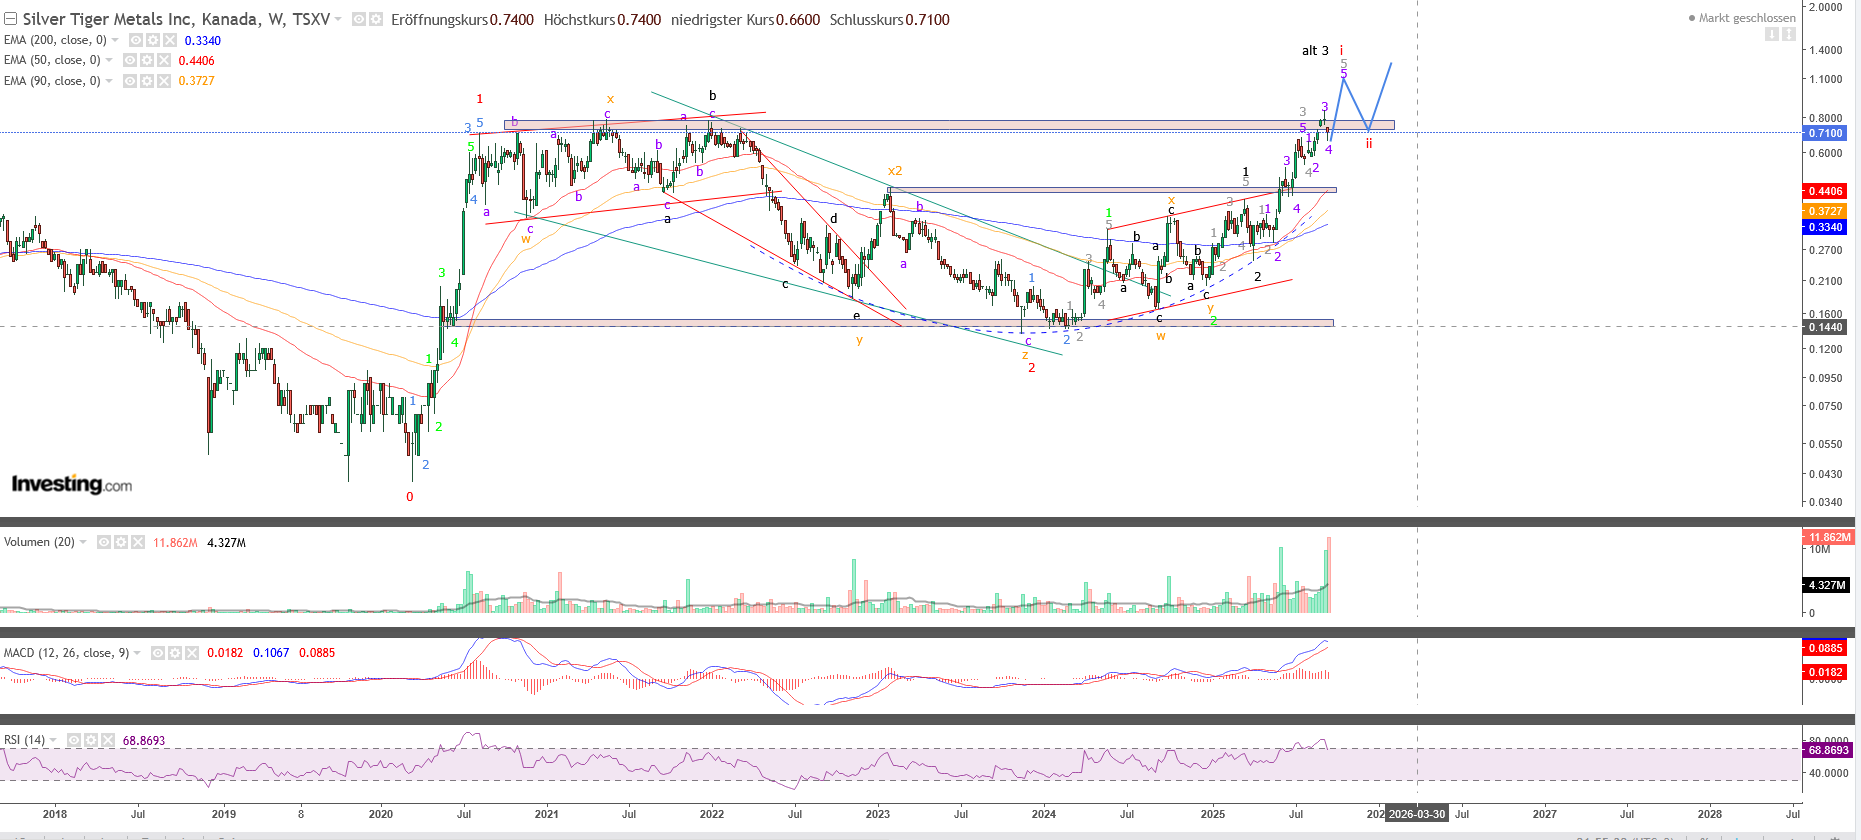The width and height of the screenshot is (1861, 840).
Task: Open settings gear for EMA 90
Action: point(146,81)
